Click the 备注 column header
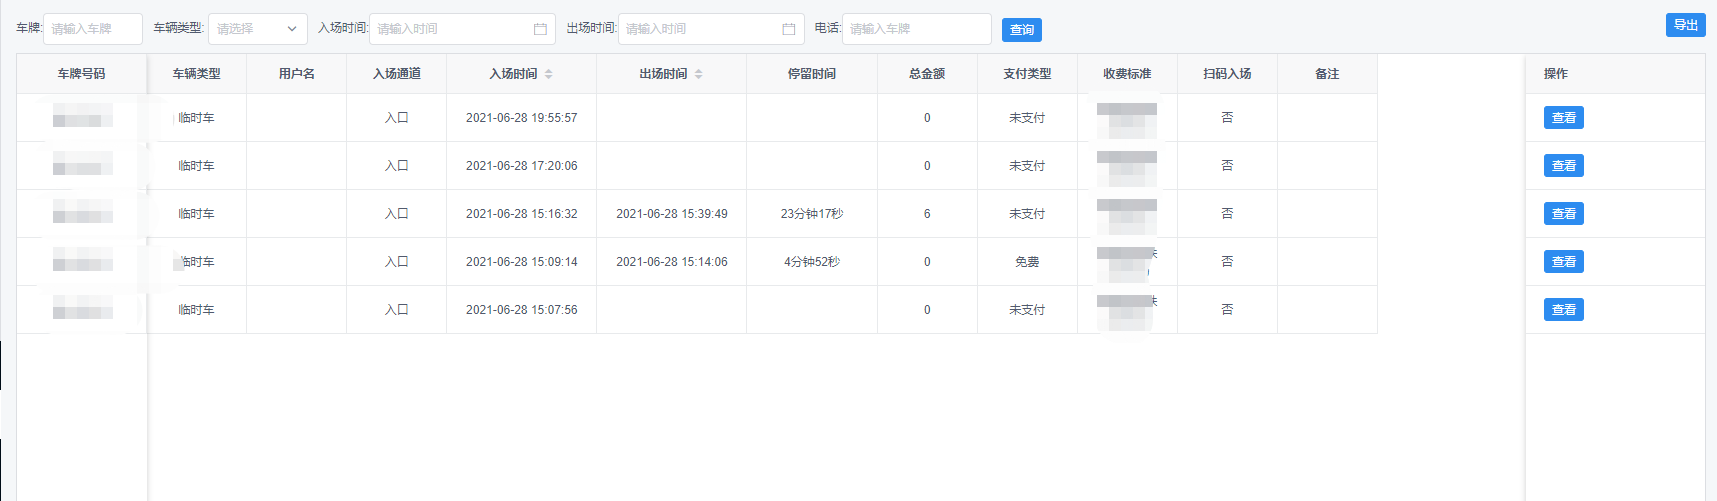This screenshot has height=501, width=1717. pos(1327,74)
